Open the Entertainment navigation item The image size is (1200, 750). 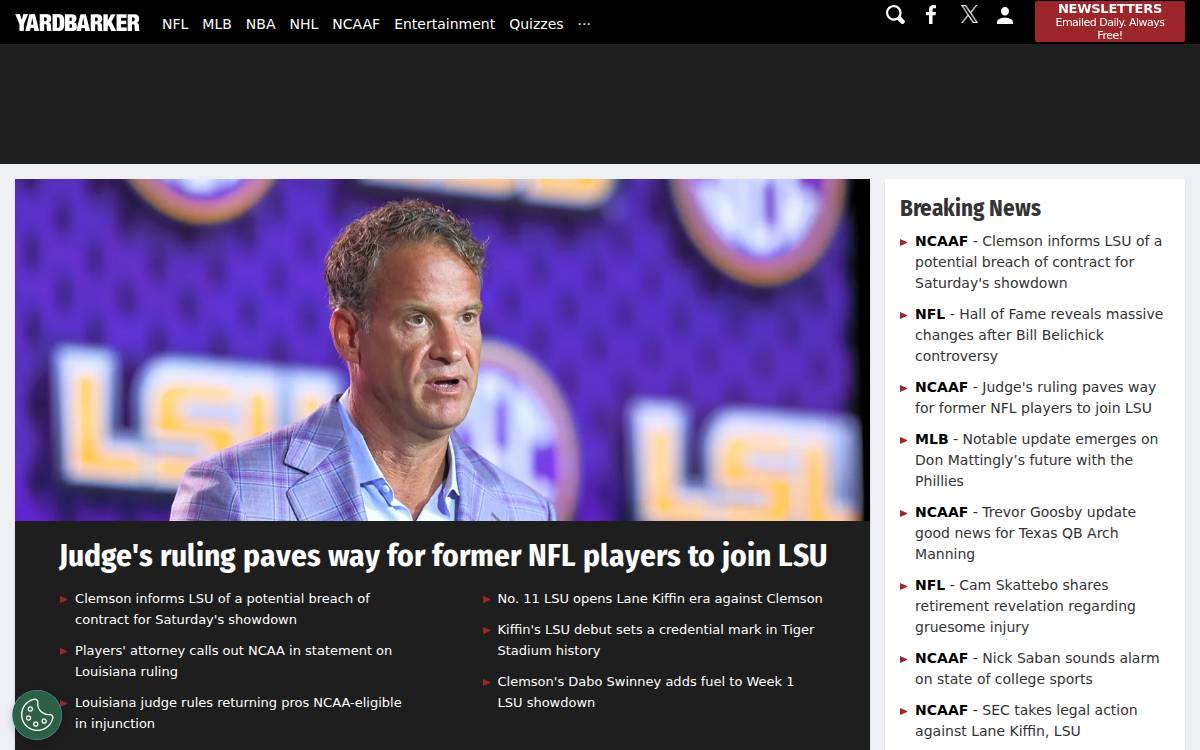444,24
